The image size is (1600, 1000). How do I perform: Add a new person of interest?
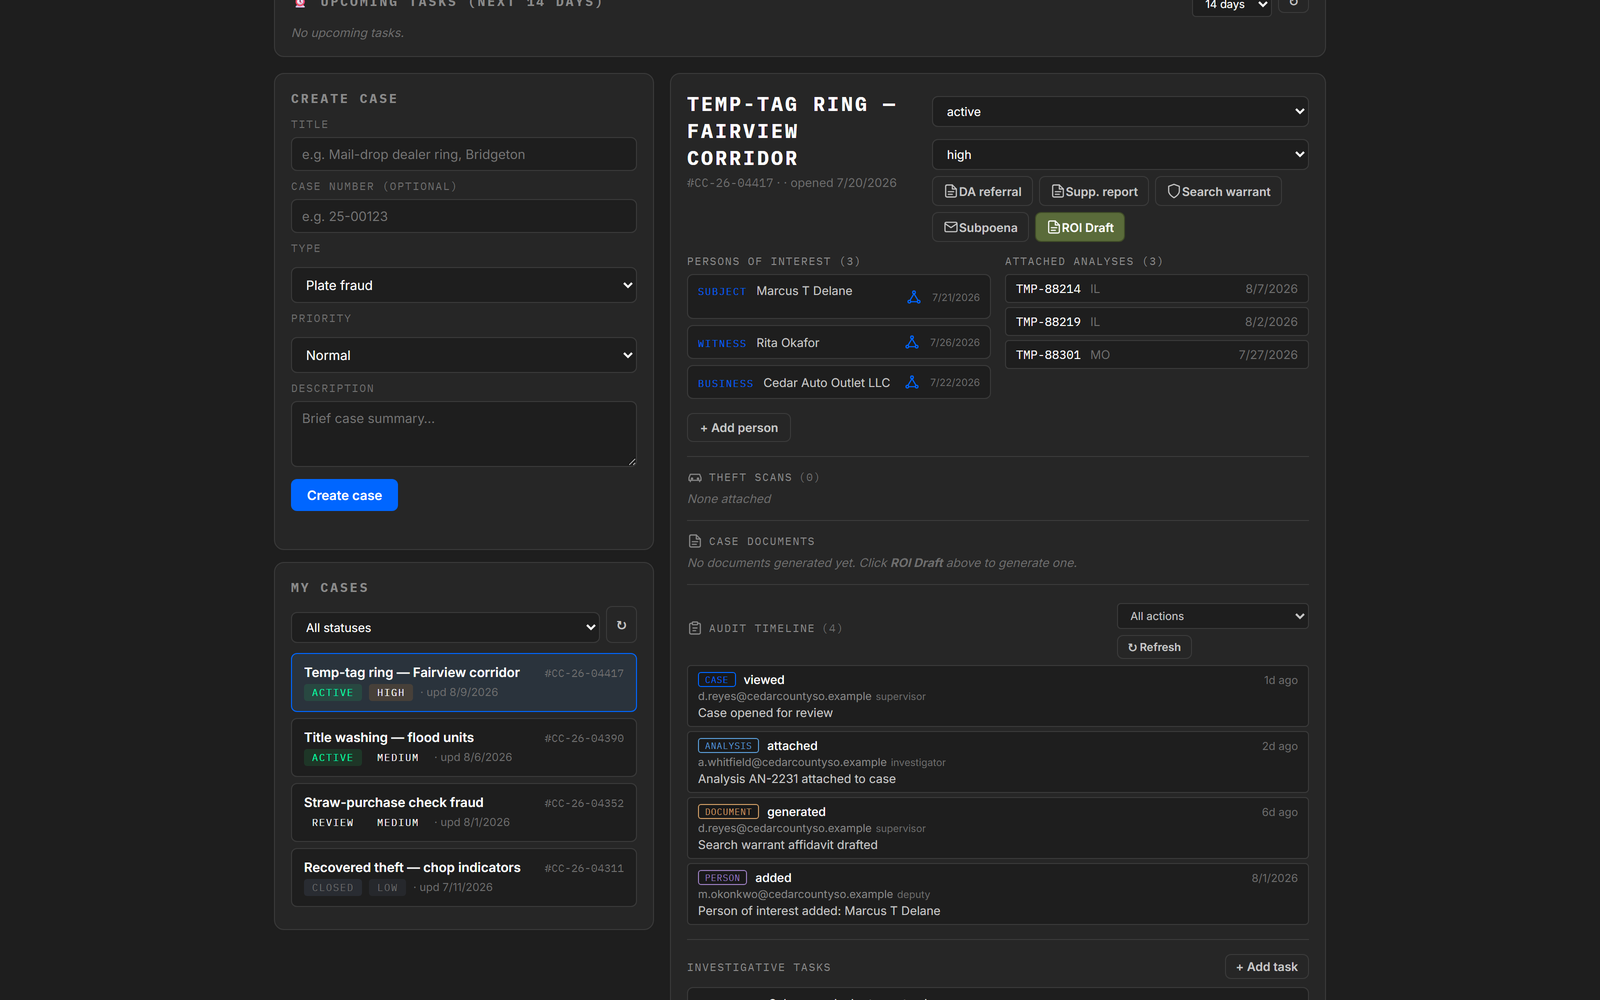[739, 428]
